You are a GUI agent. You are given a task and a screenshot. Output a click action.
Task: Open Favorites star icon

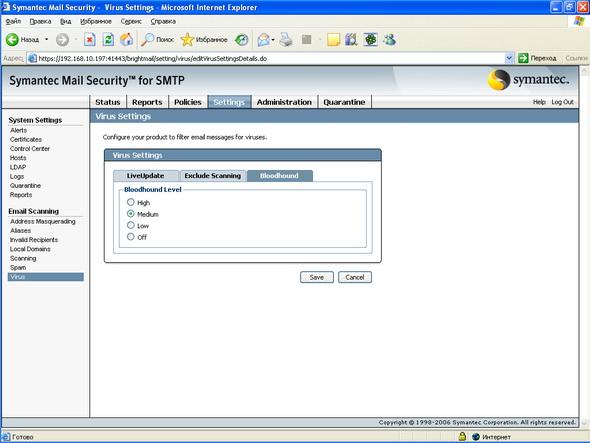(x=187, y=40)
